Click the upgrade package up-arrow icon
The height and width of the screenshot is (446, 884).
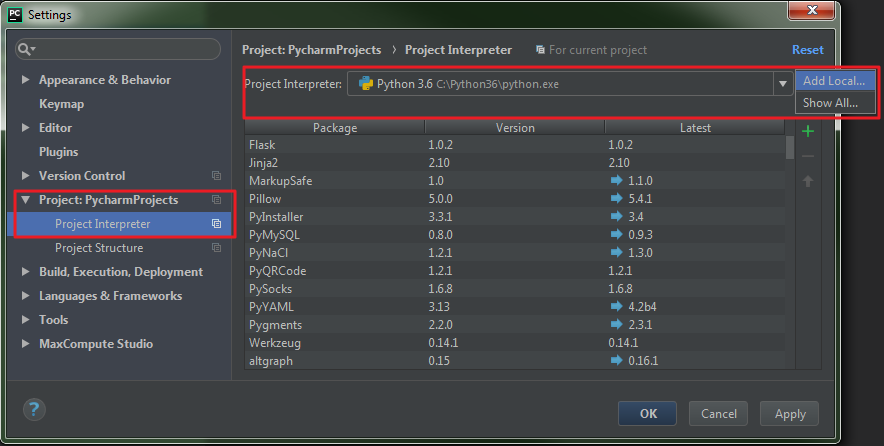(x=808, y=181)
